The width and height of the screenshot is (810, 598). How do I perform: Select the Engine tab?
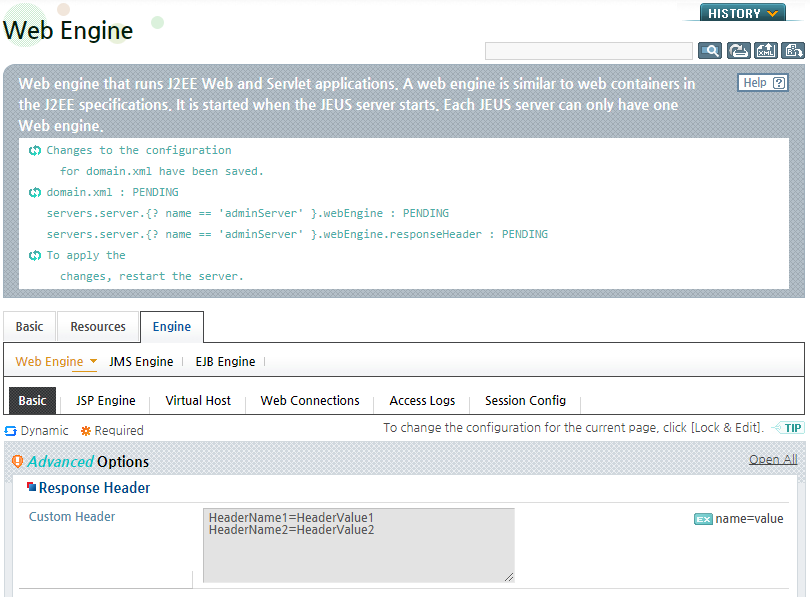pos(172,326)
